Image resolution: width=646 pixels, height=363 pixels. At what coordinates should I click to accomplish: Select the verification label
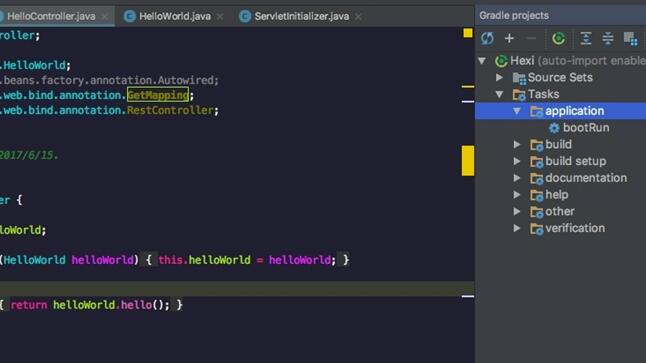coord(575,228)
